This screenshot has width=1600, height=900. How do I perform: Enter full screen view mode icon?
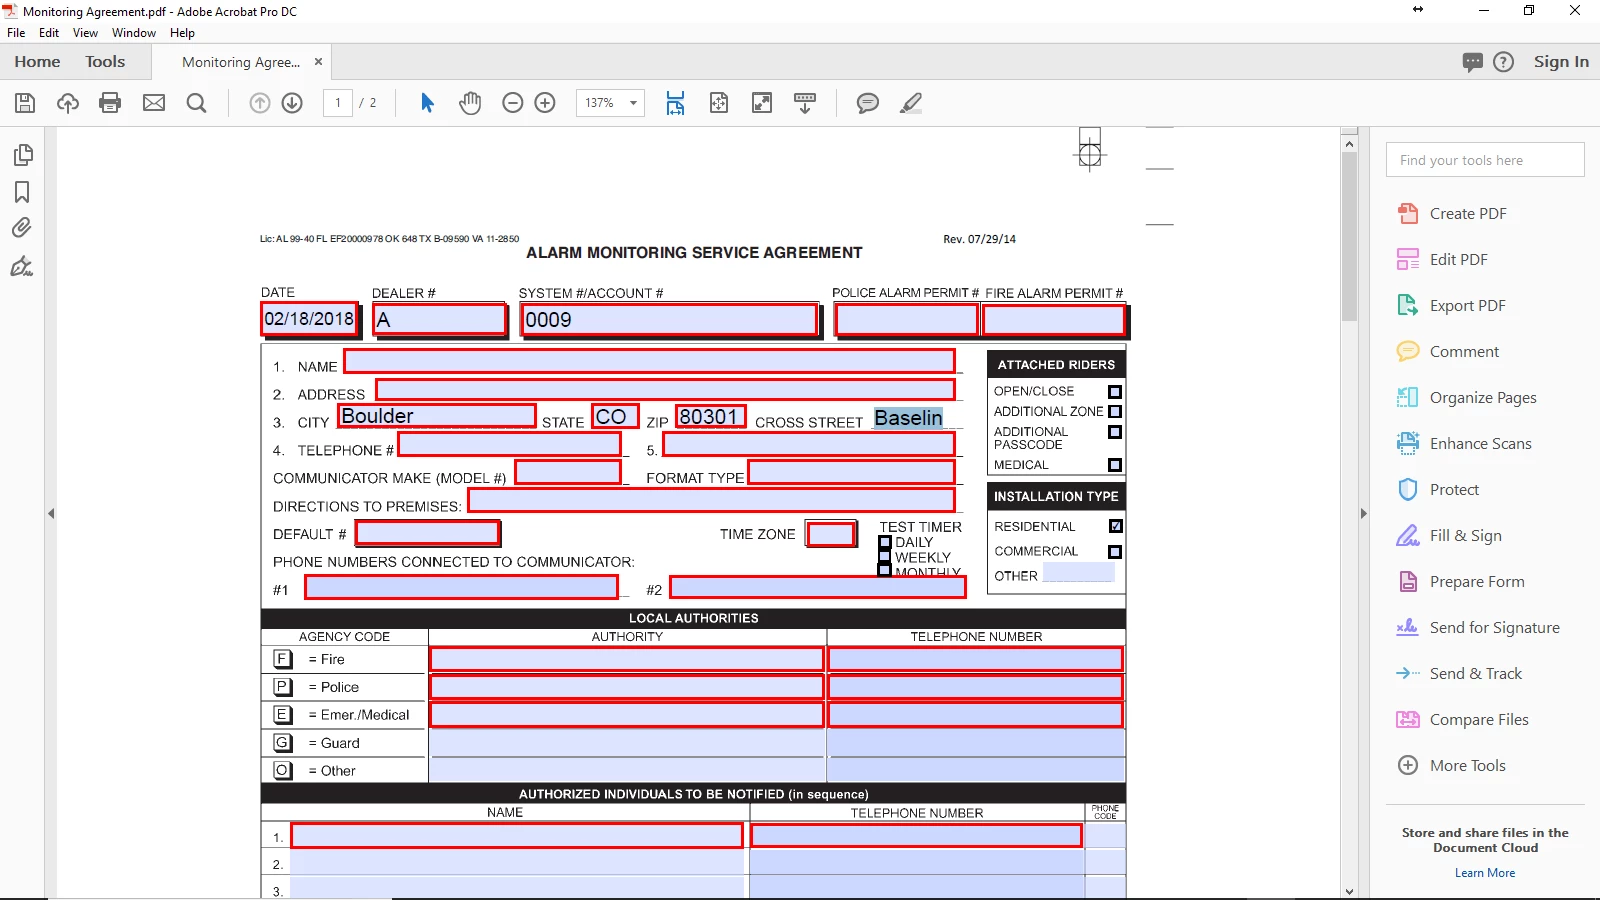(x=762, y=103)
